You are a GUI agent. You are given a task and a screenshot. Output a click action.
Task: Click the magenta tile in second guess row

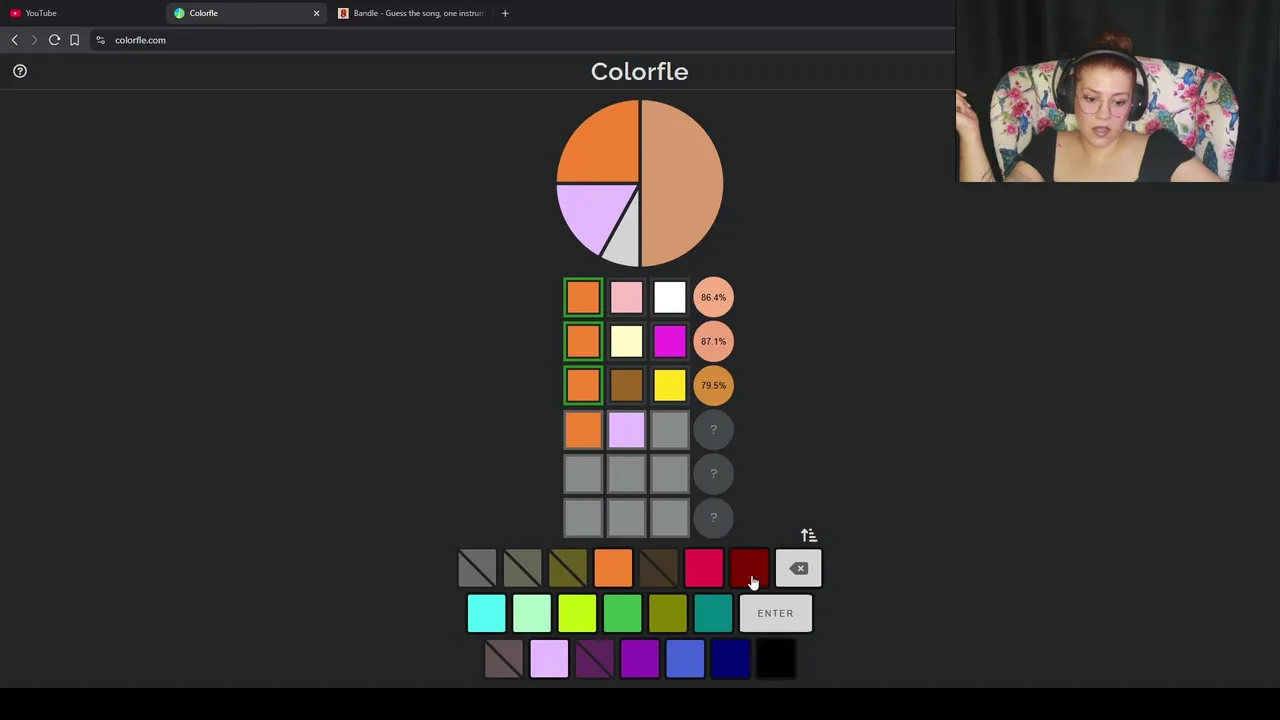point(670,341)
